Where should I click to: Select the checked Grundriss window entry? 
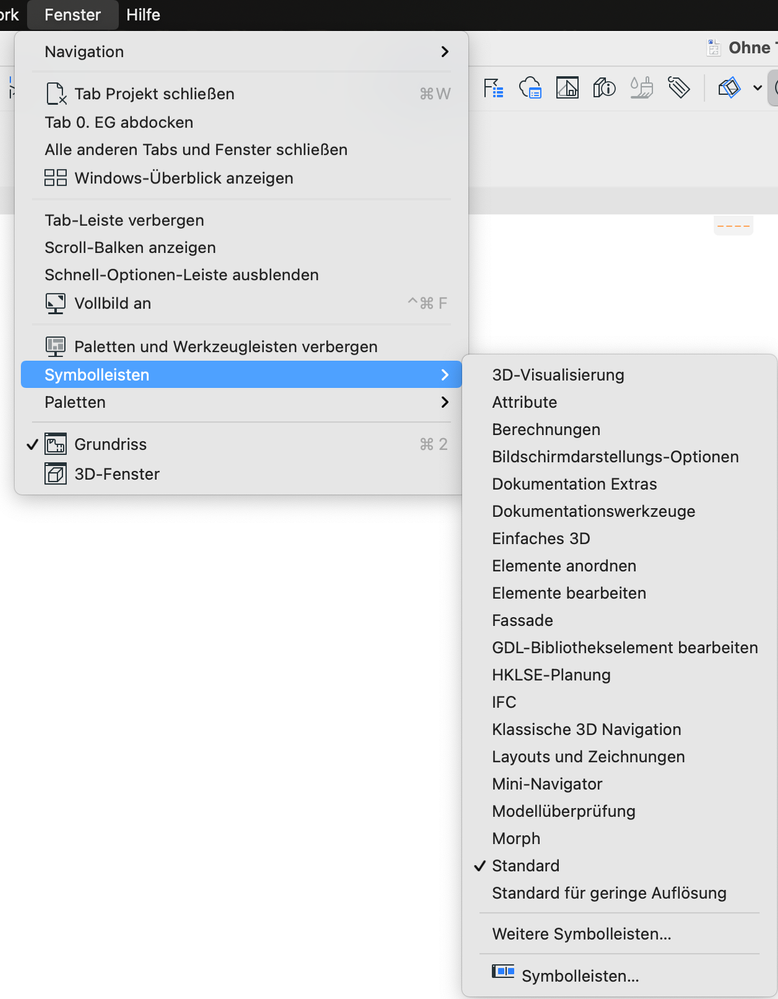pos(110,444)
